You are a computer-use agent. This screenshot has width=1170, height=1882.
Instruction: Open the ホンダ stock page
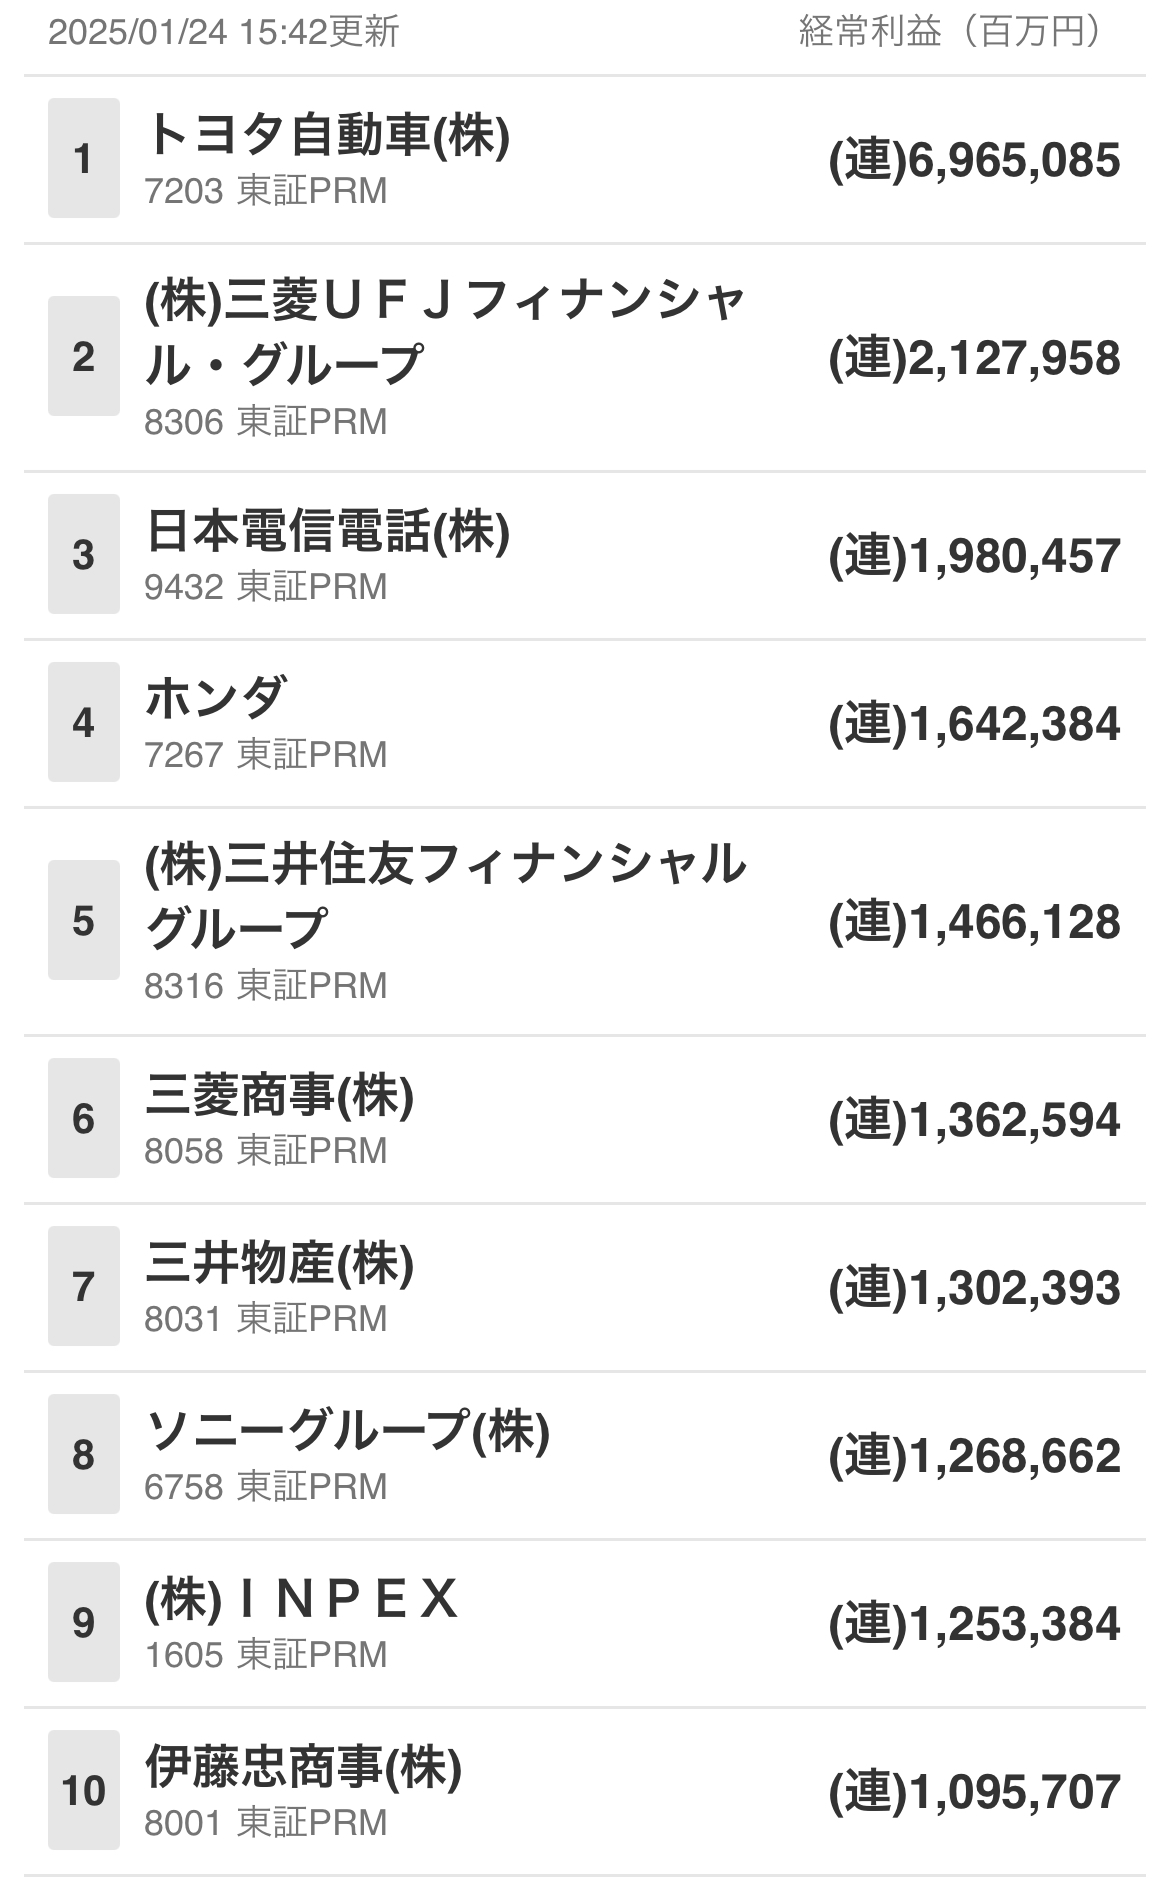[216, 698]
